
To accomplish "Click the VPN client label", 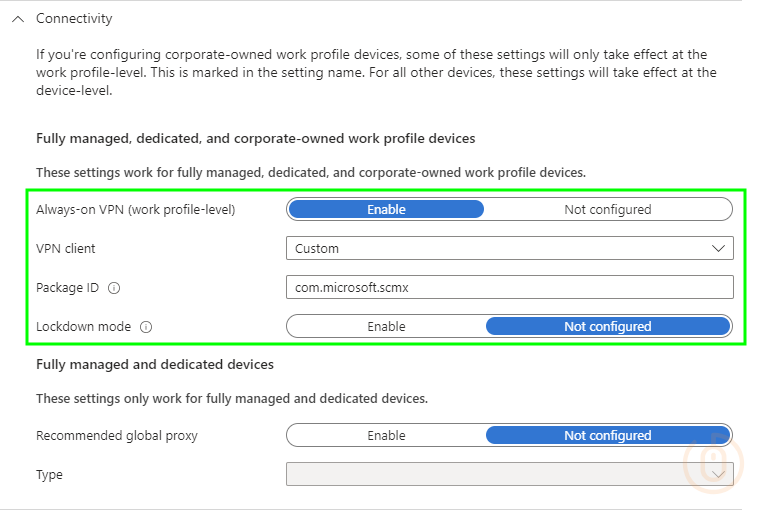I will 66,249.
